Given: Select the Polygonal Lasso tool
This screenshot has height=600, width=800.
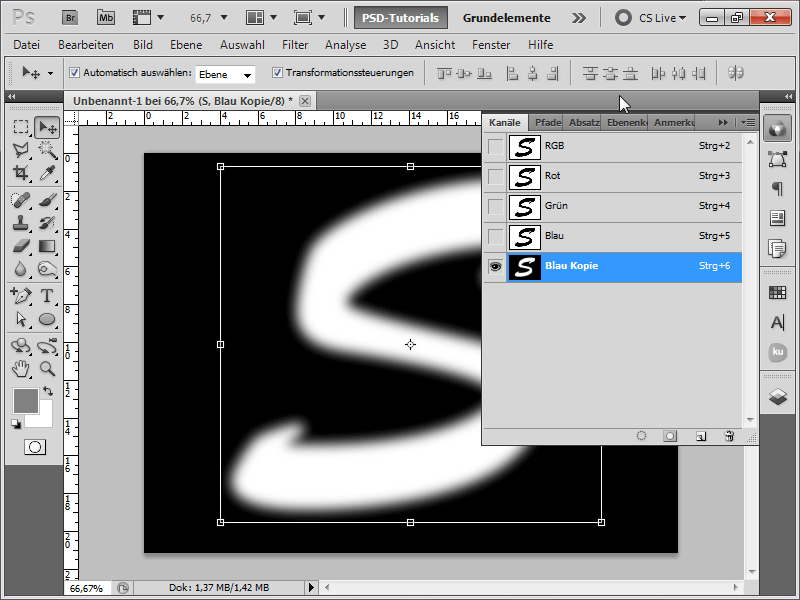Looking at the screenshot, I should (20, 150).
